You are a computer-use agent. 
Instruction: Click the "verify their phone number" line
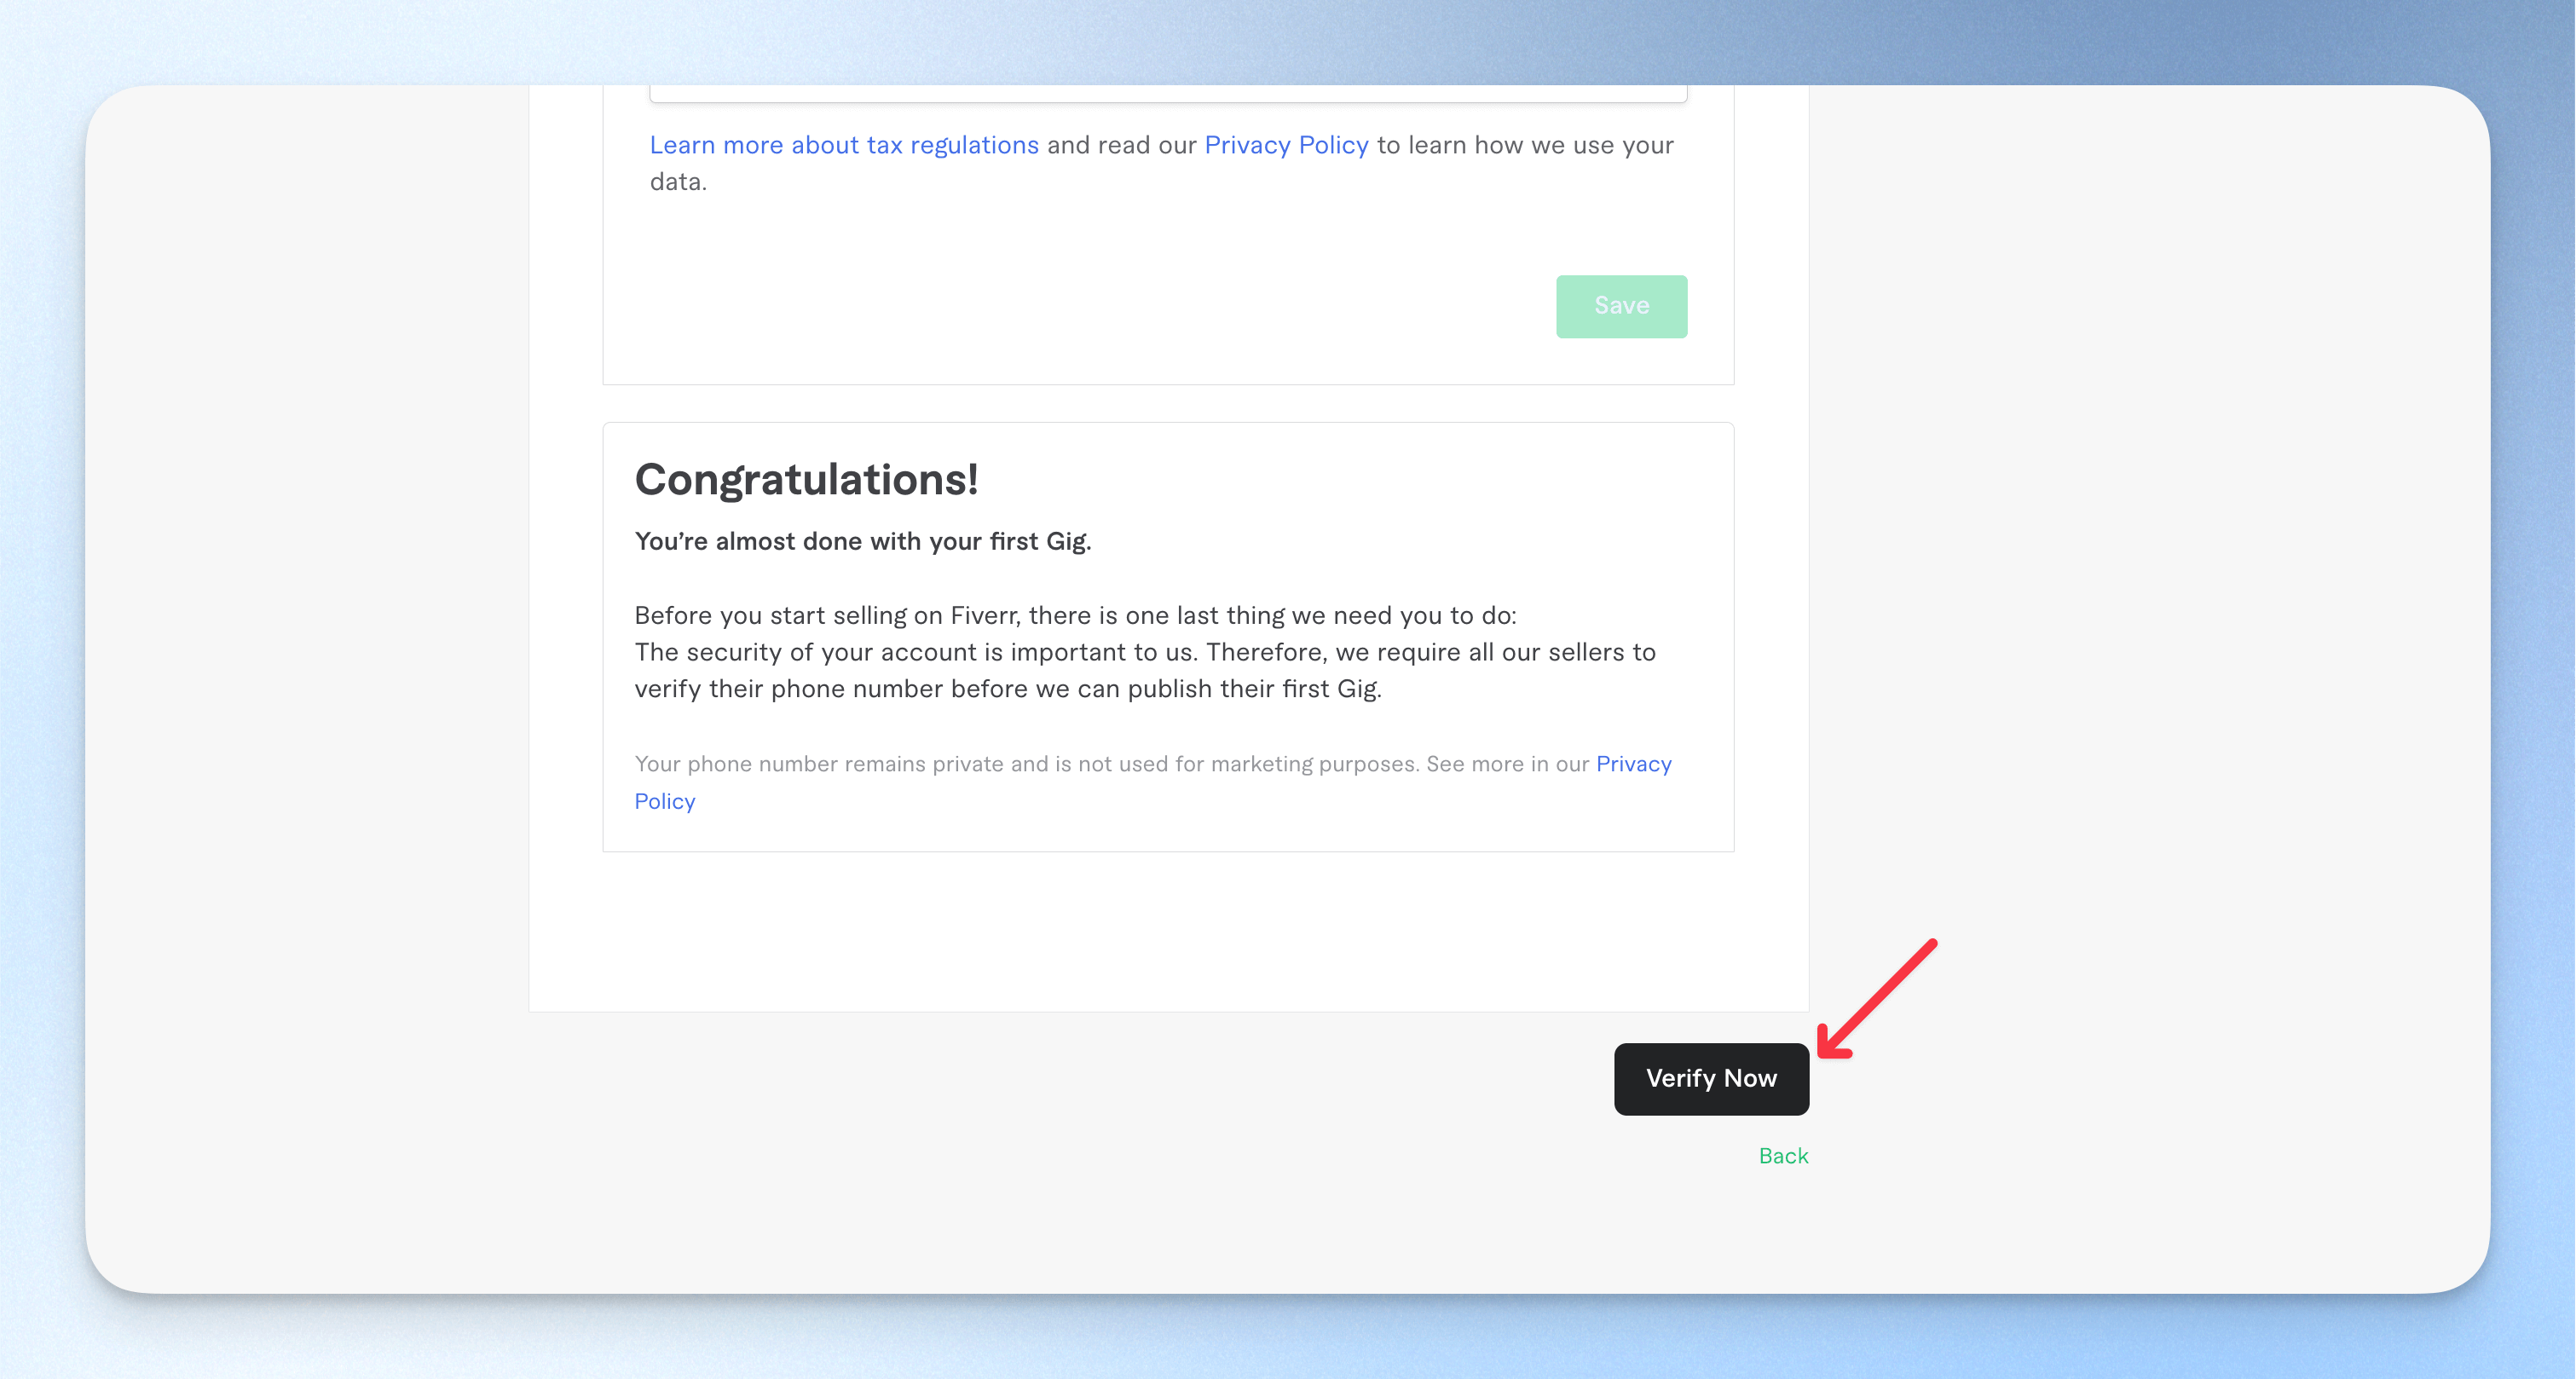point(1008,690)
